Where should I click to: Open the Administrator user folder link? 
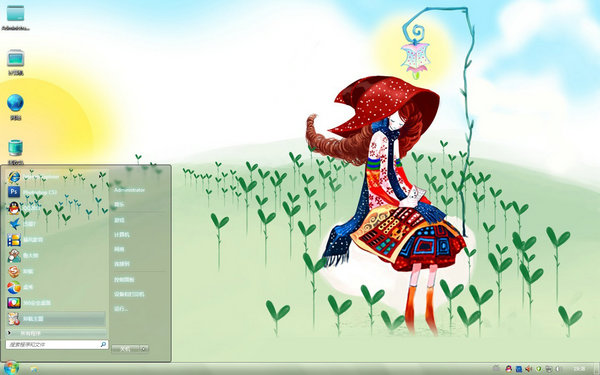[129, 190]
